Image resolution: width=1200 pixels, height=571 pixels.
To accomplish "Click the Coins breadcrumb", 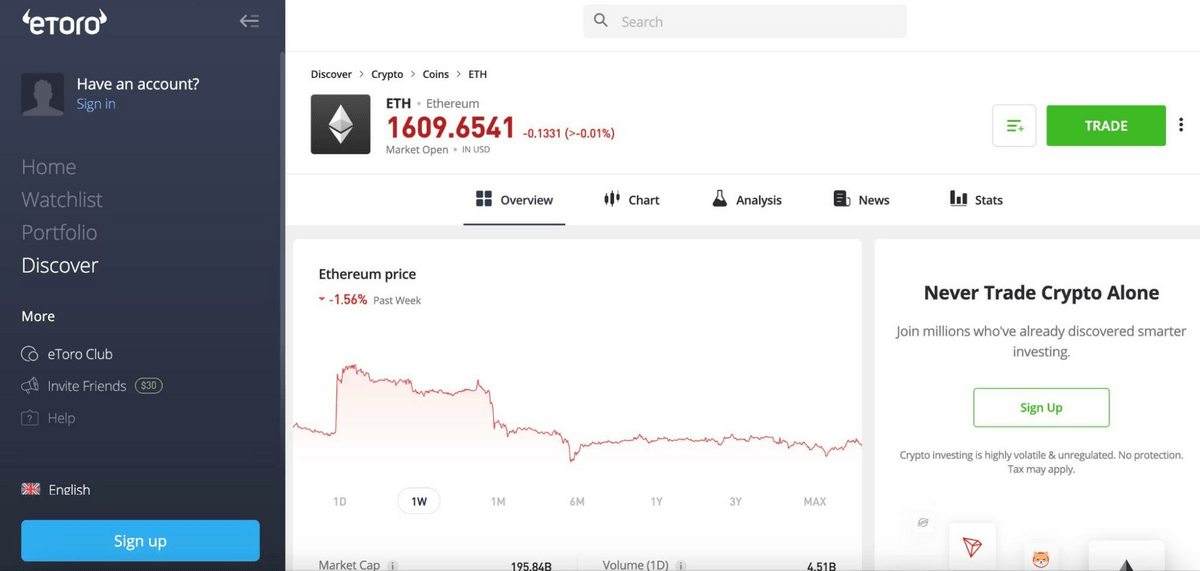I will tap(436, 74).
